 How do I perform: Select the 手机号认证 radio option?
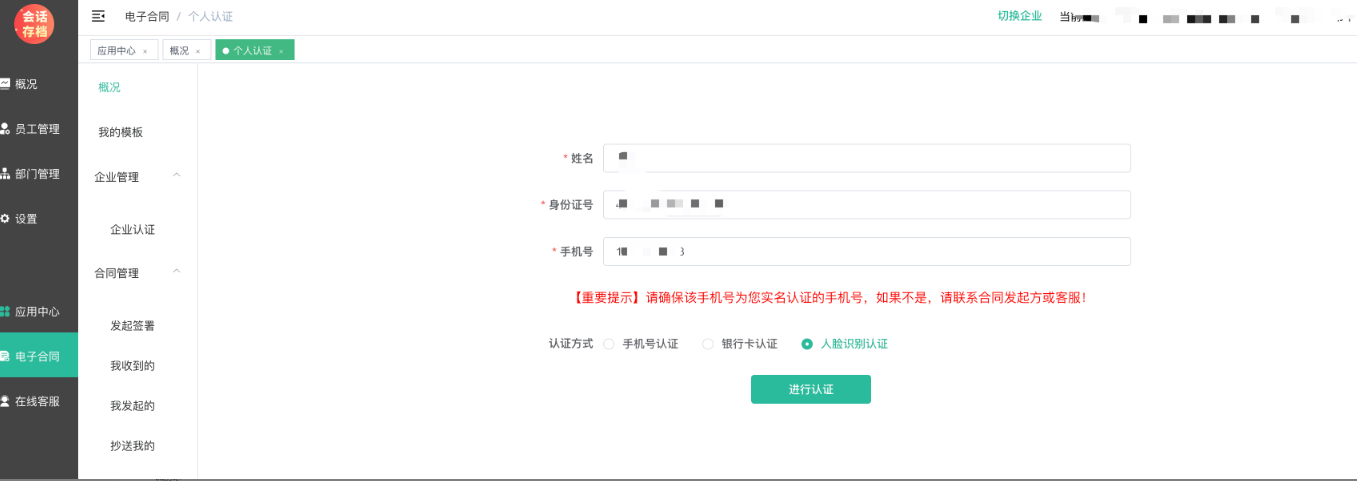pos(609,344)
